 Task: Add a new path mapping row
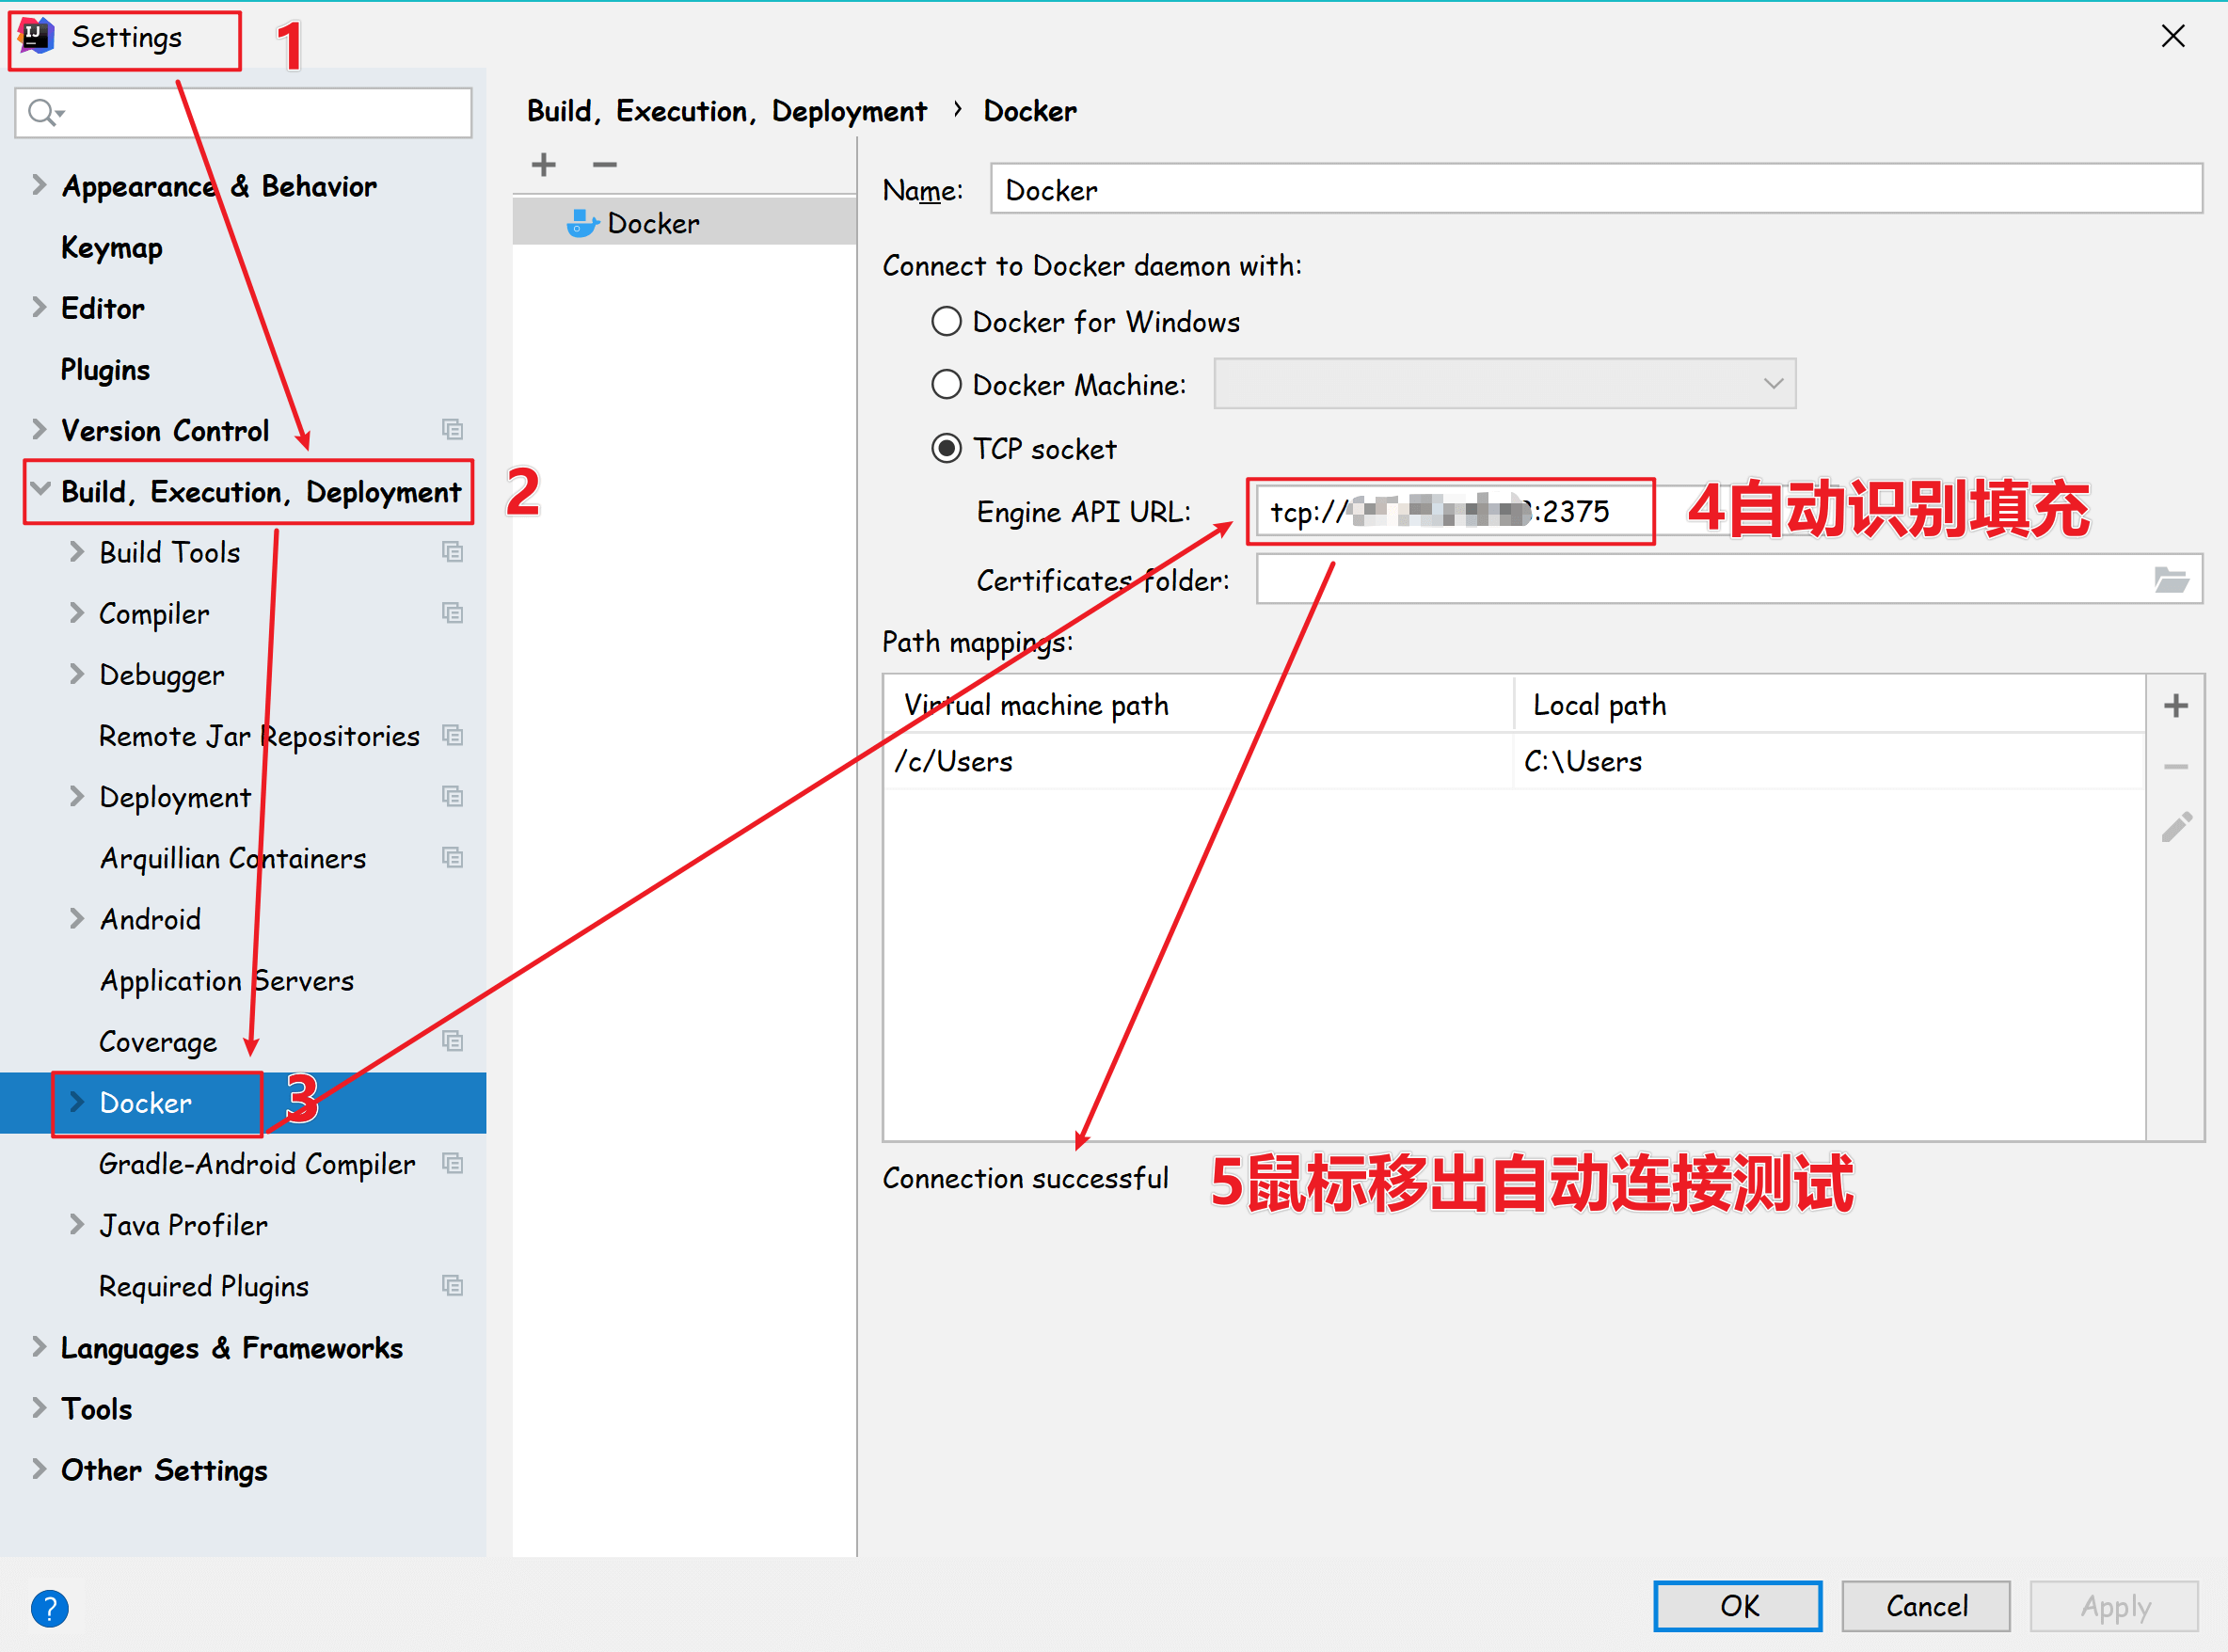tap(2175, 706)
